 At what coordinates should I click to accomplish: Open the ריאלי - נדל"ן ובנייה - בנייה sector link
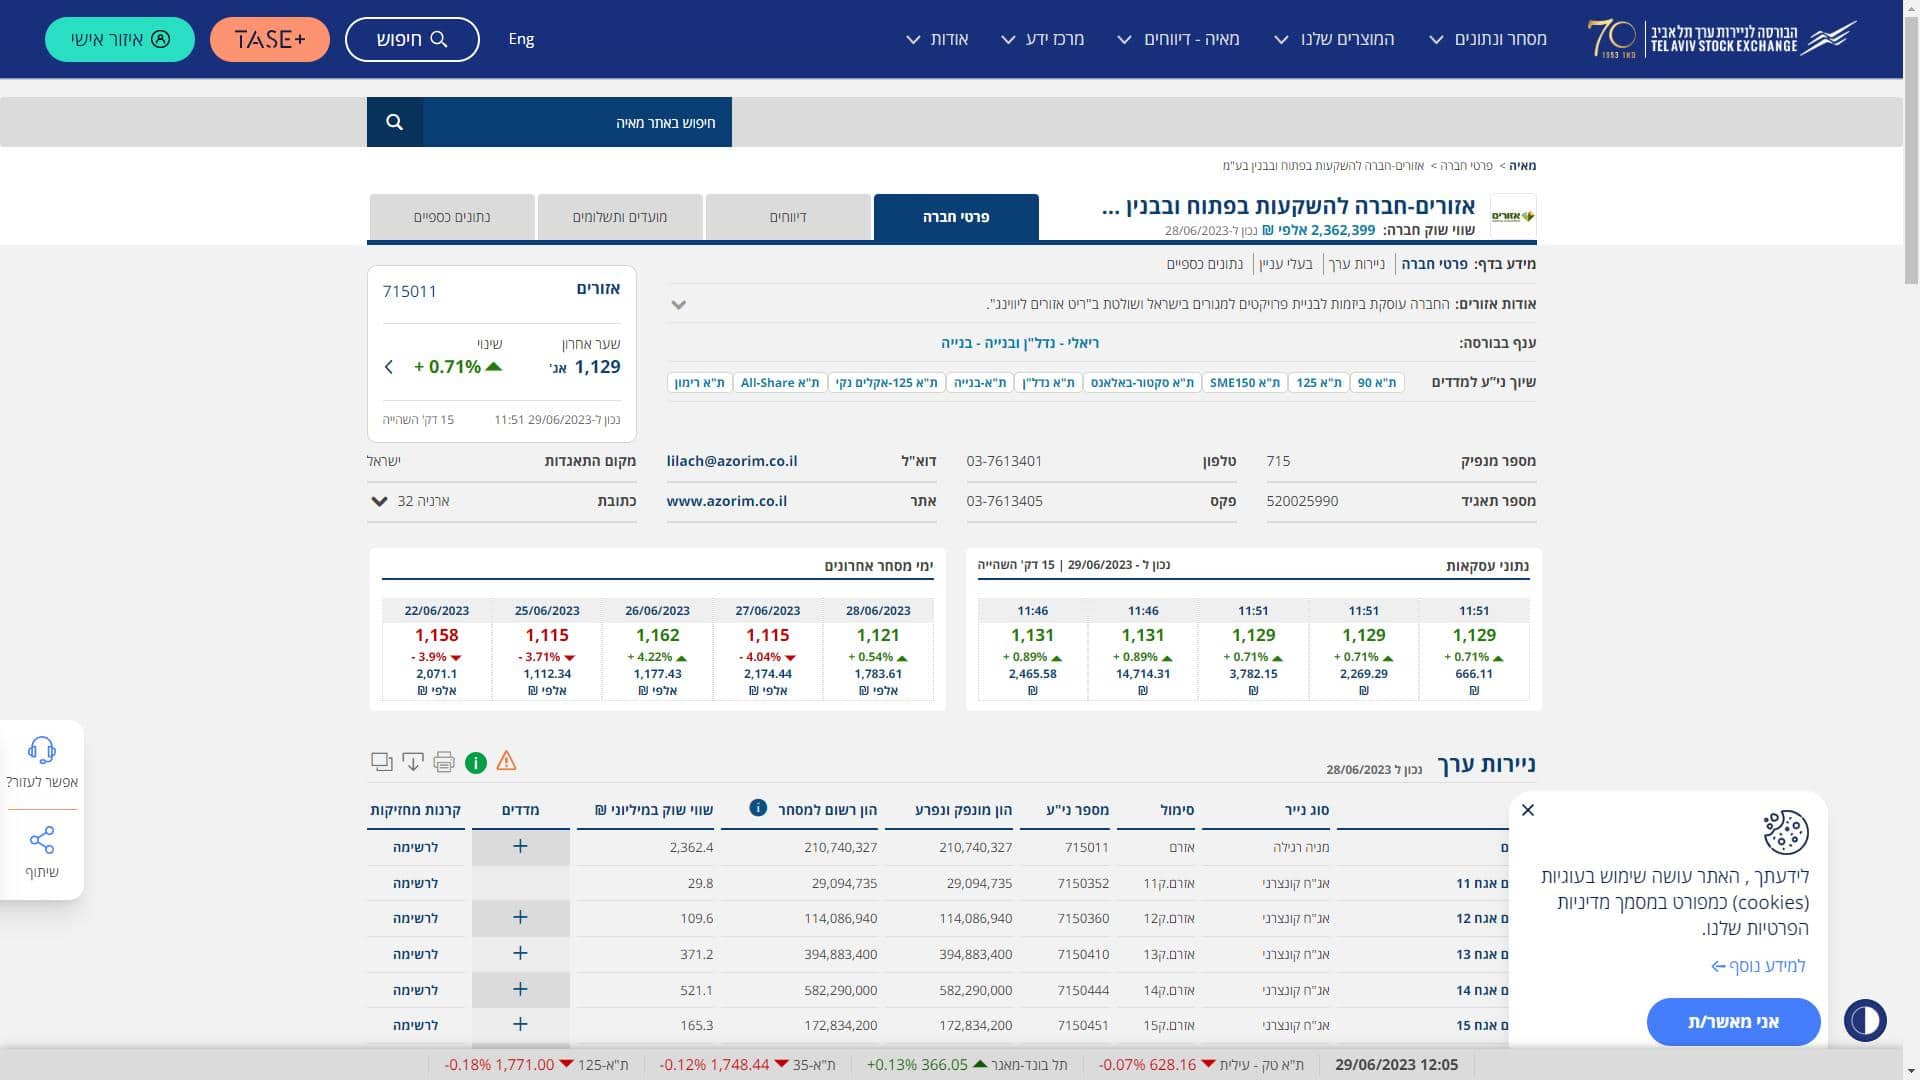click(1020, 343)
